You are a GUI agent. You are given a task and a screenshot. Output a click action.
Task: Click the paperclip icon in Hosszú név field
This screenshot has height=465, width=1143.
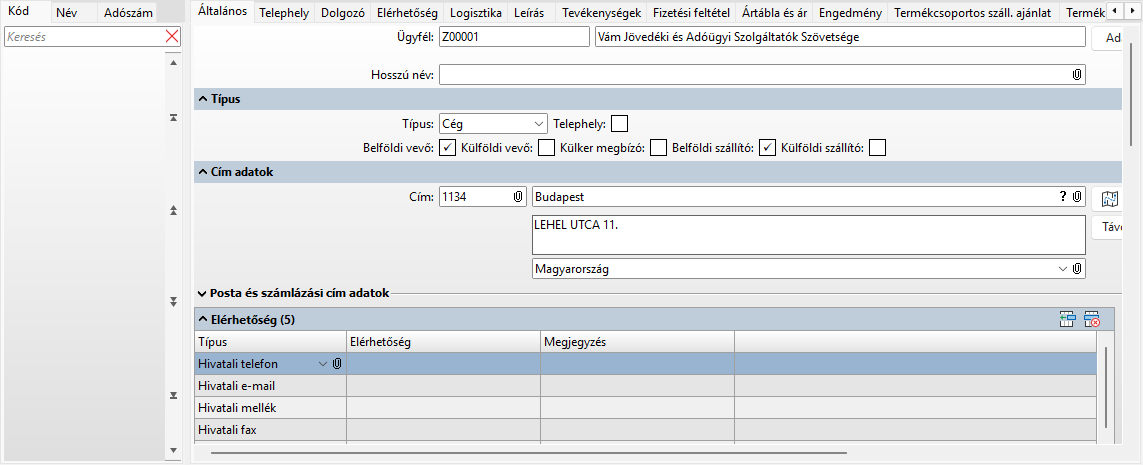point(1077,75)
